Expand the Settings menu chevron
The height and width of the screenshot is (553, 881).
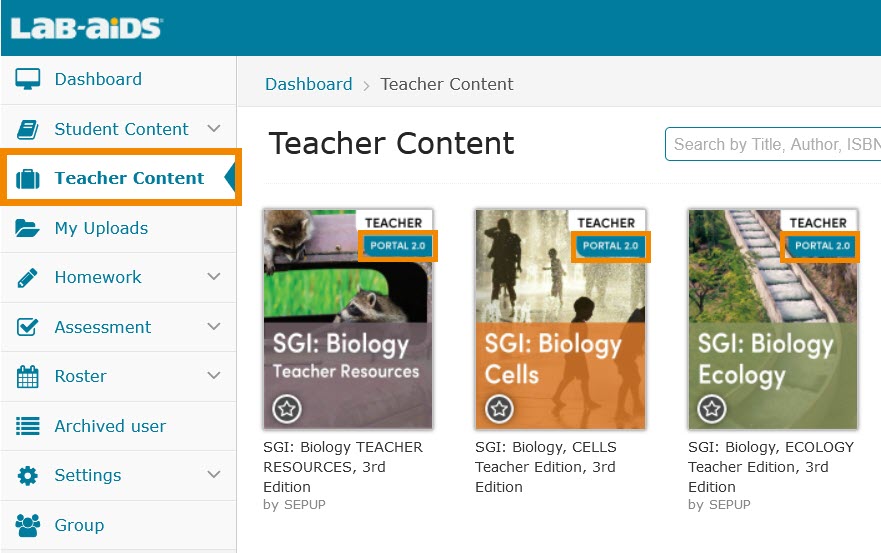[x=213, y=475]
